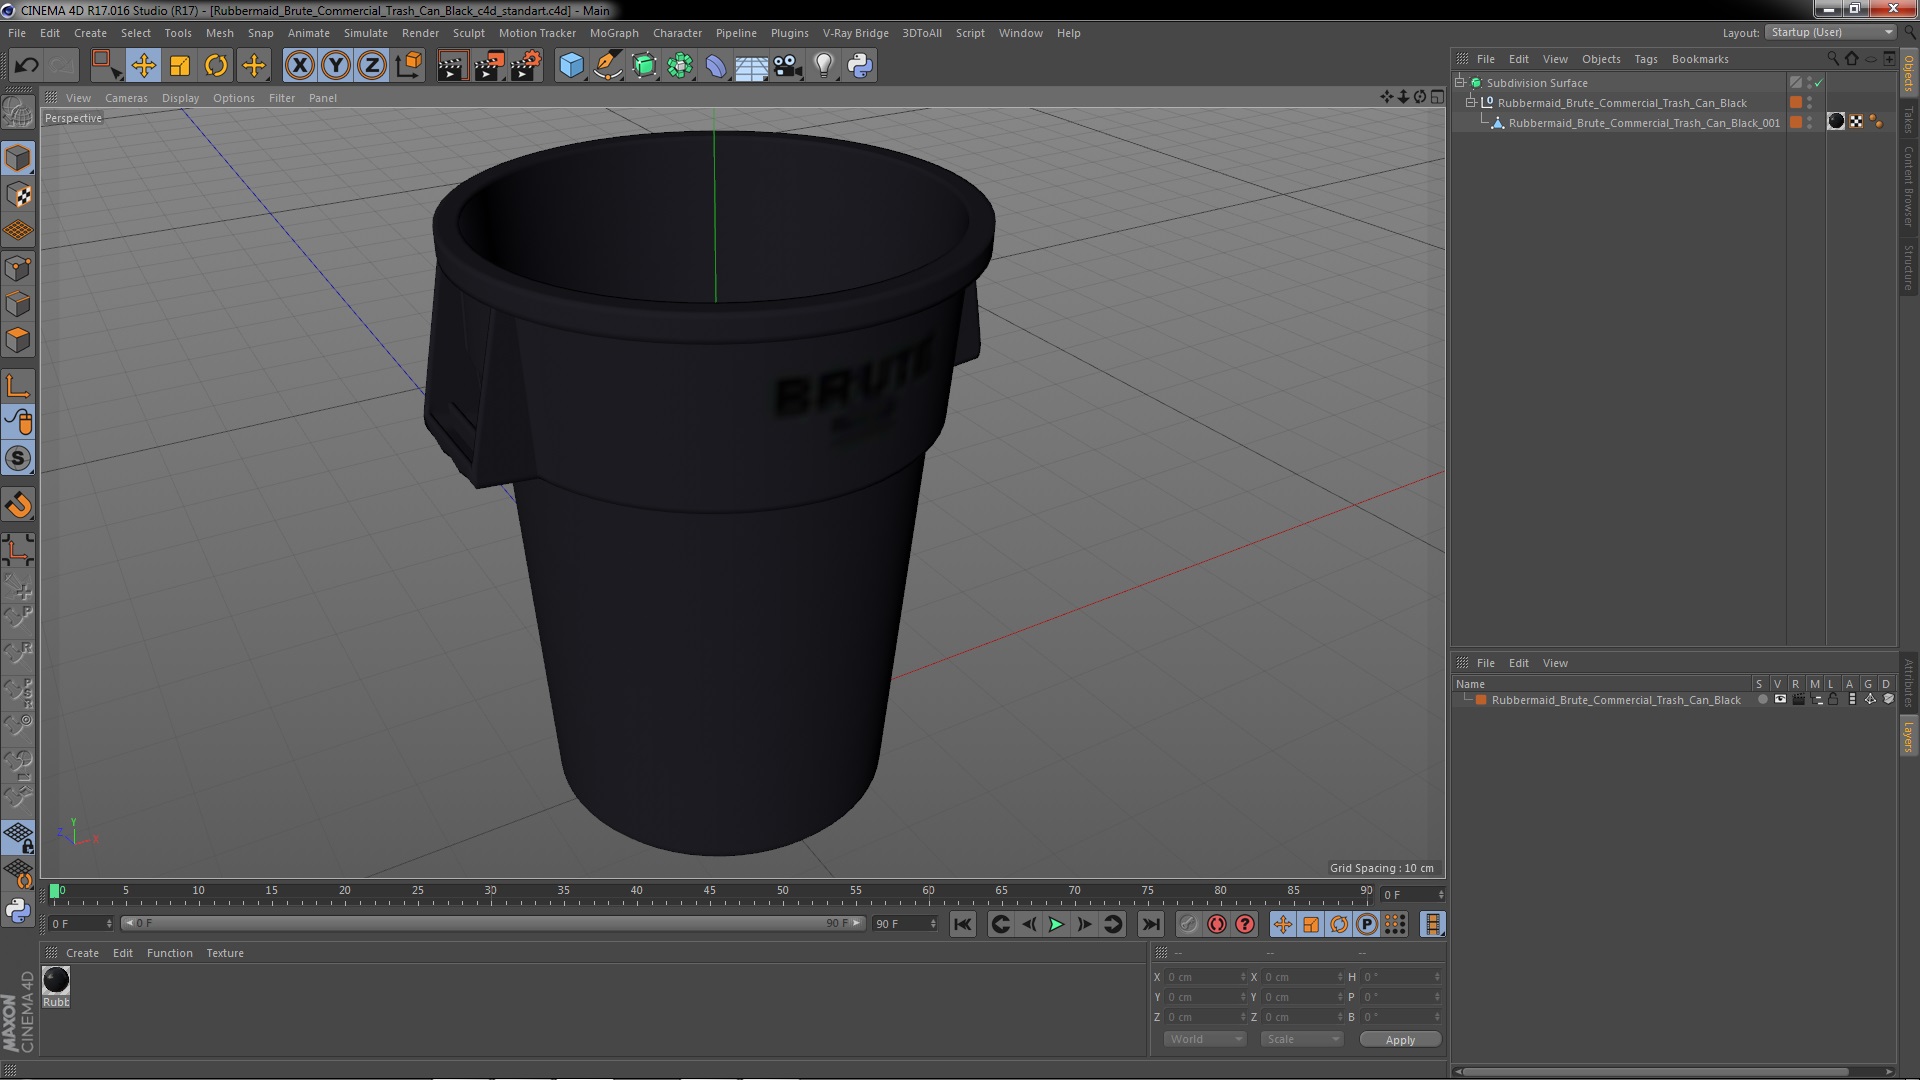The width and height of the screenshot is (1920, 1080).
Task: Click the timeline preview range slider
Action: coord(492,923)
